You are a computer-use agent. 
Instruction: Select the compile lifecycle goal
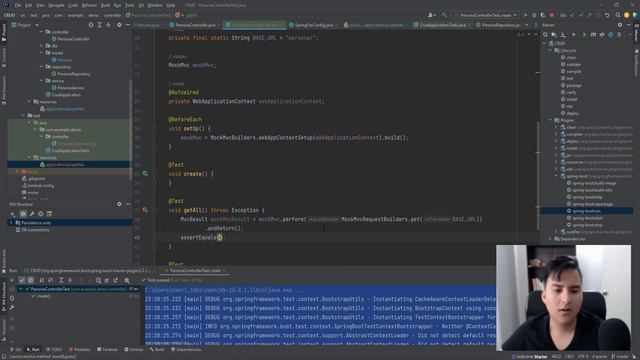[571, 71]
